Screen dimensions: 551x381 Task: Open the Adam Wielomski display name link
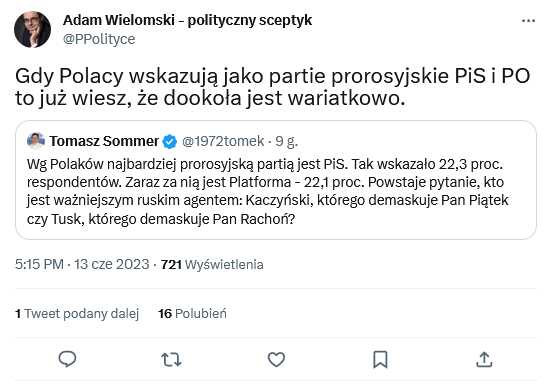pyautogui.click(x=187, y=20)
